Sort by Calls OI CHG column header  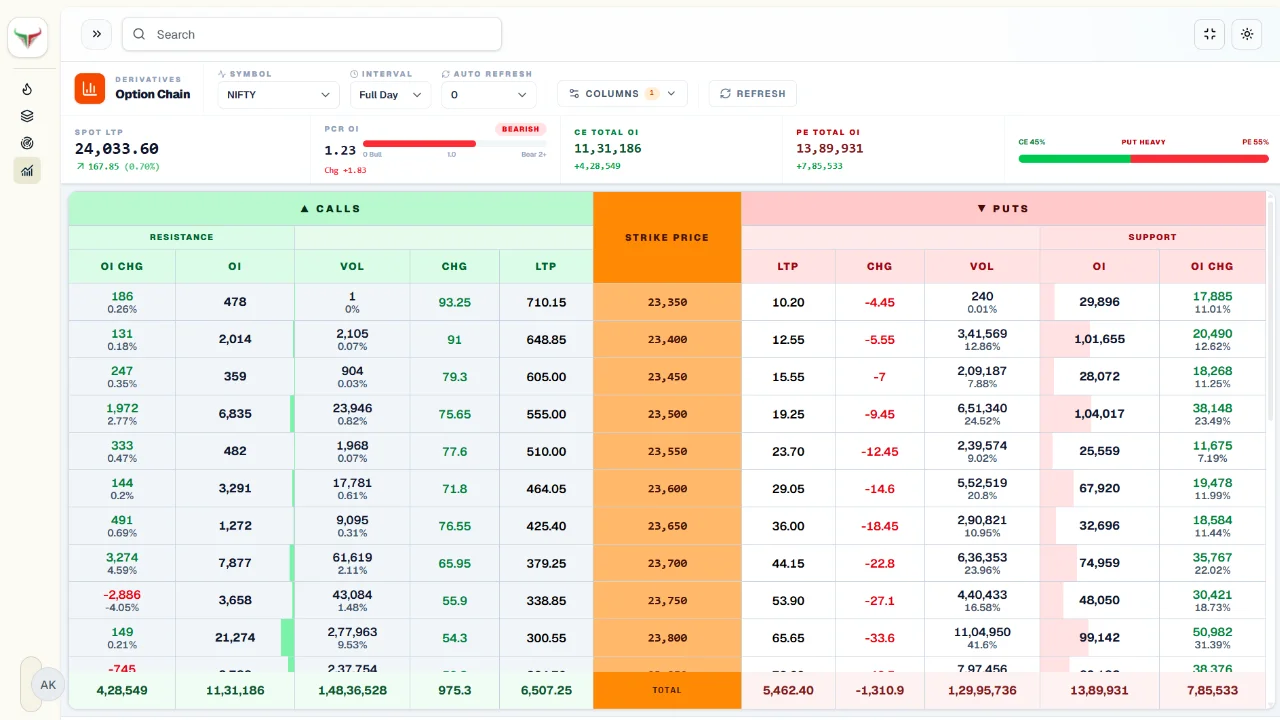click(122, 267)
